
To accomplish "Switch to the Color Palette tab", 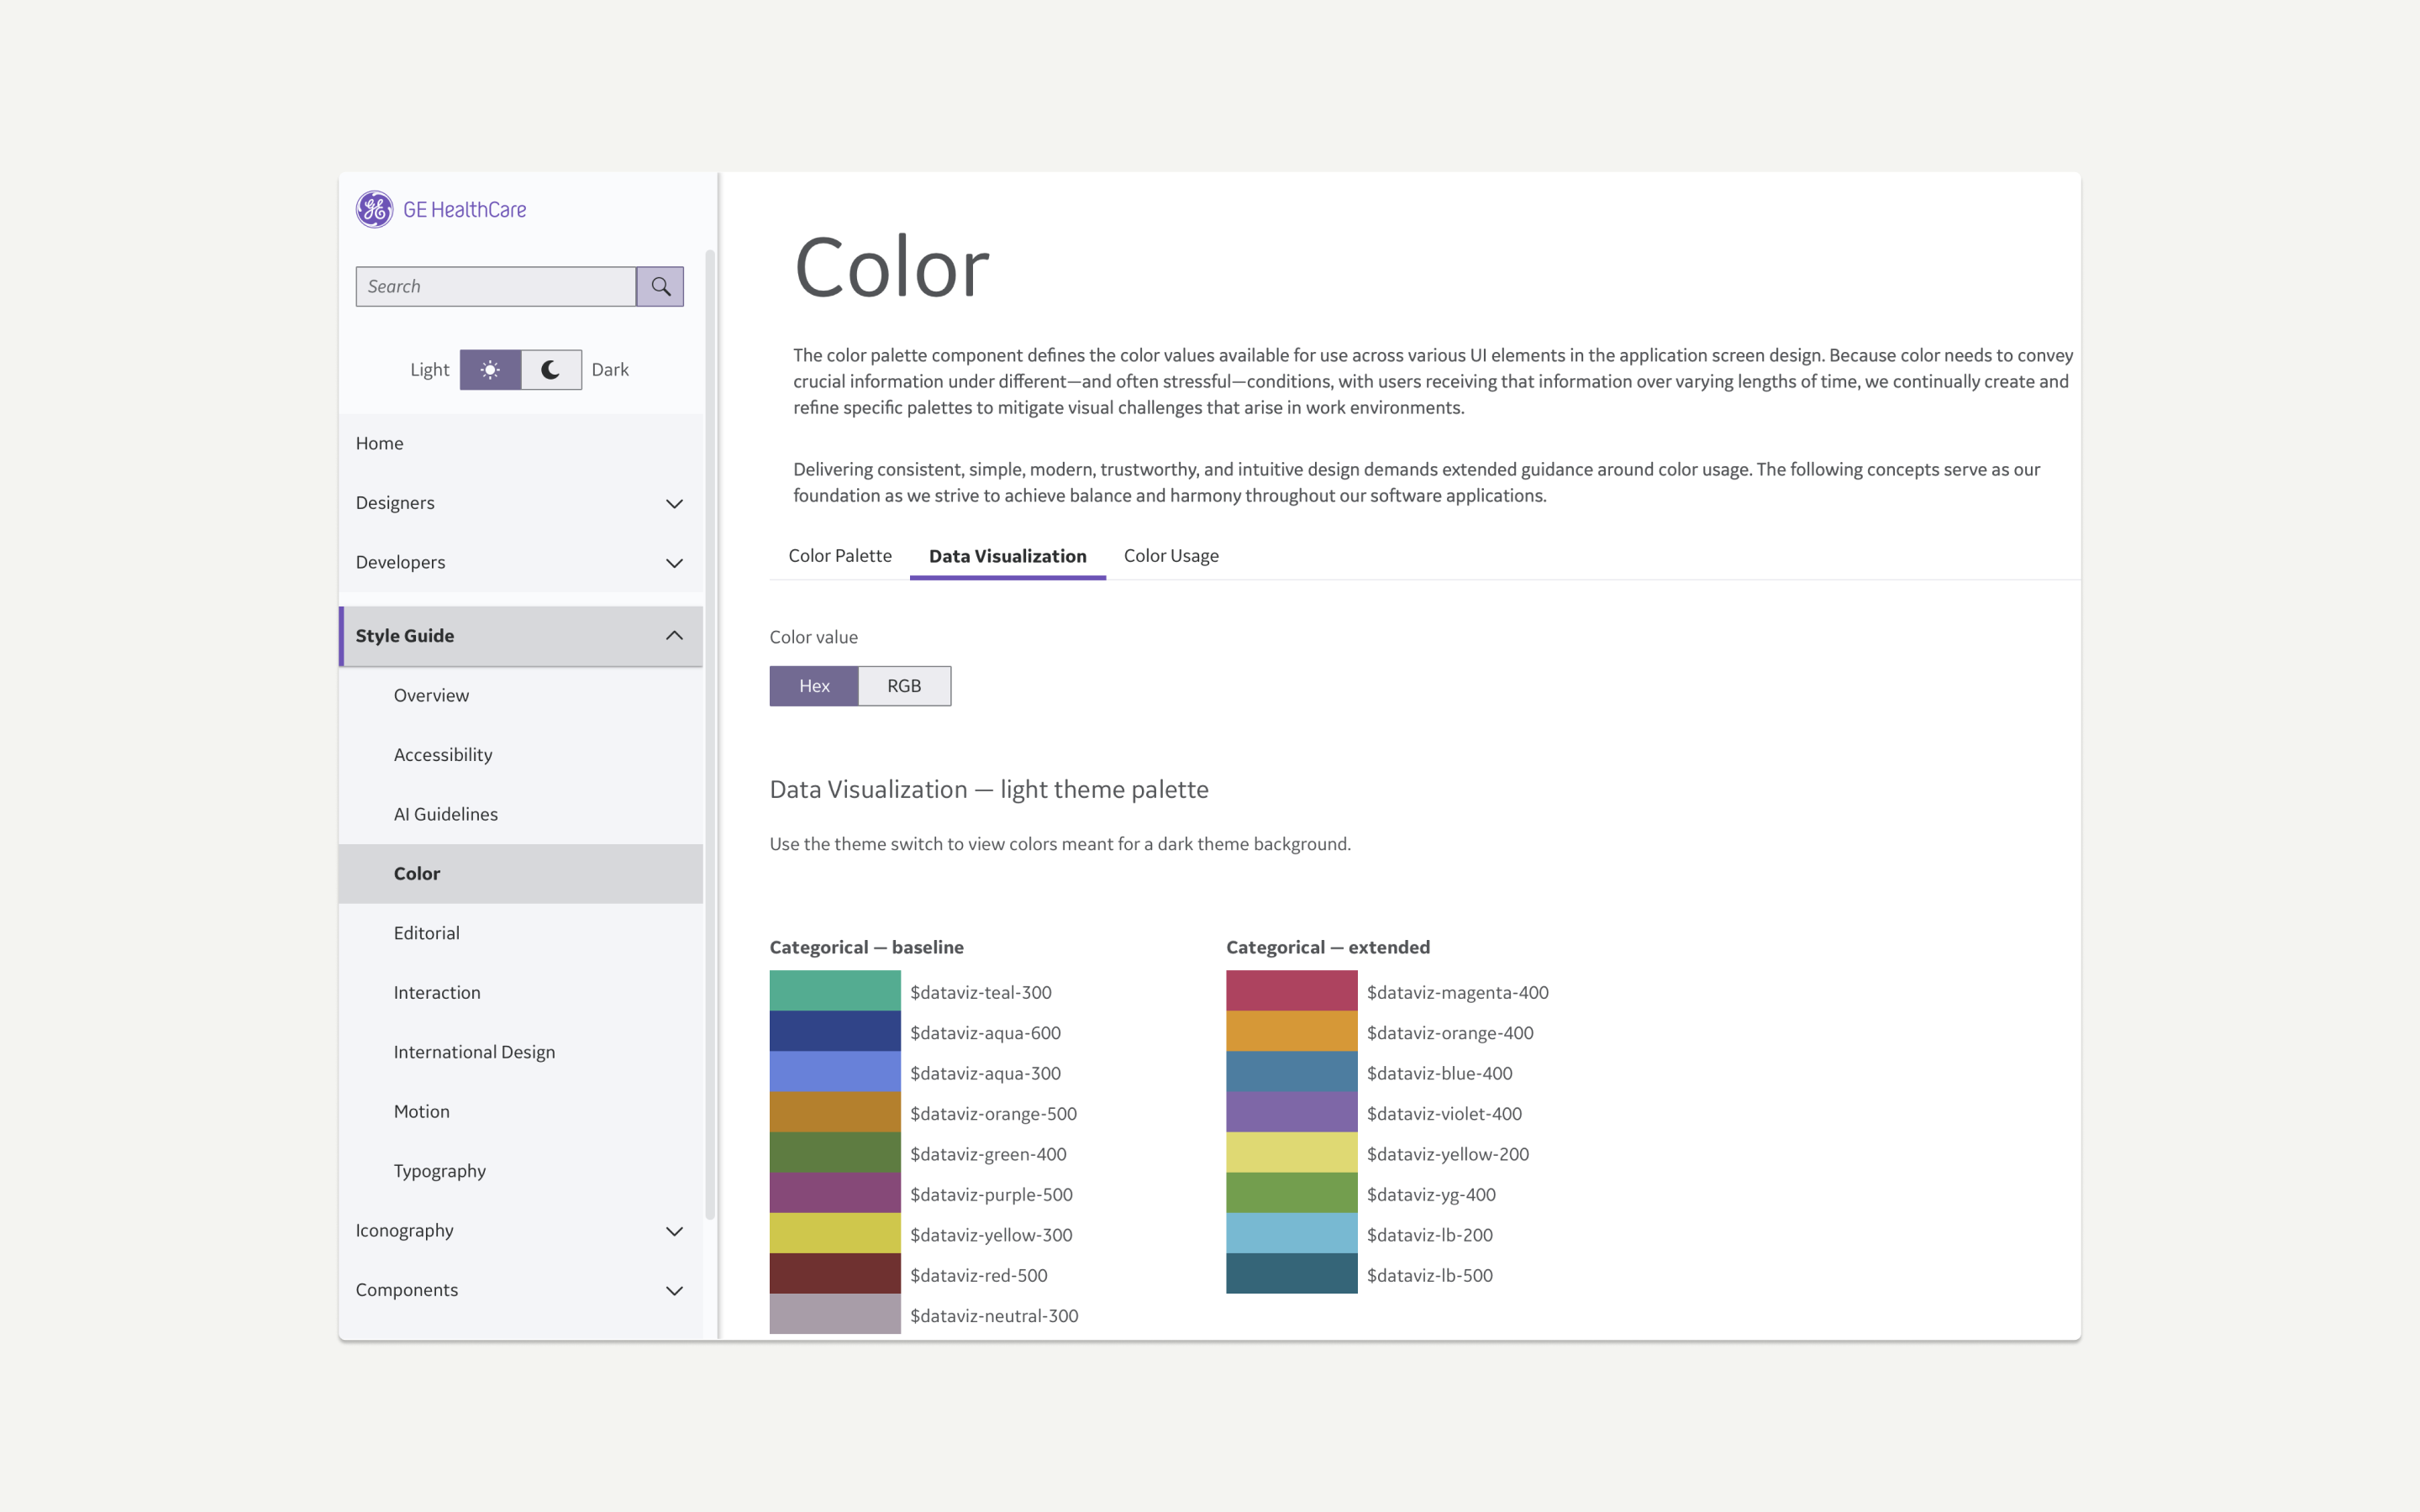I will [839, 556].
